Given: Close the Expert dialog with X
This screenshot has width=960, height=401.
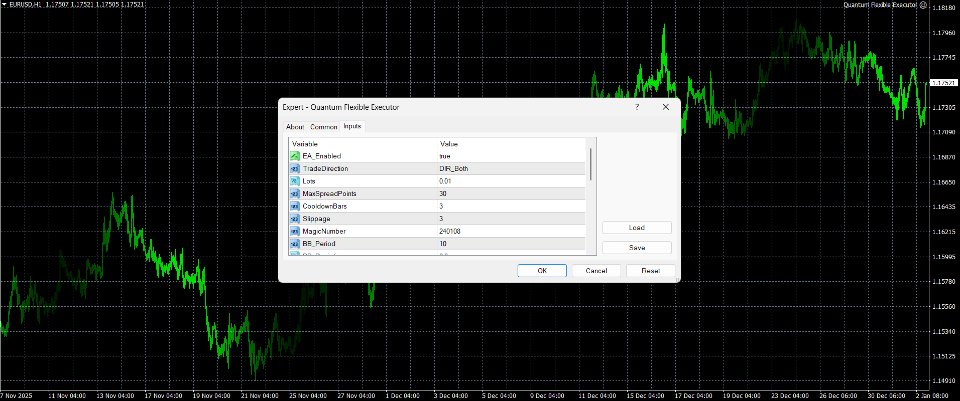Looking at the screenshot, I should point(666,107).
